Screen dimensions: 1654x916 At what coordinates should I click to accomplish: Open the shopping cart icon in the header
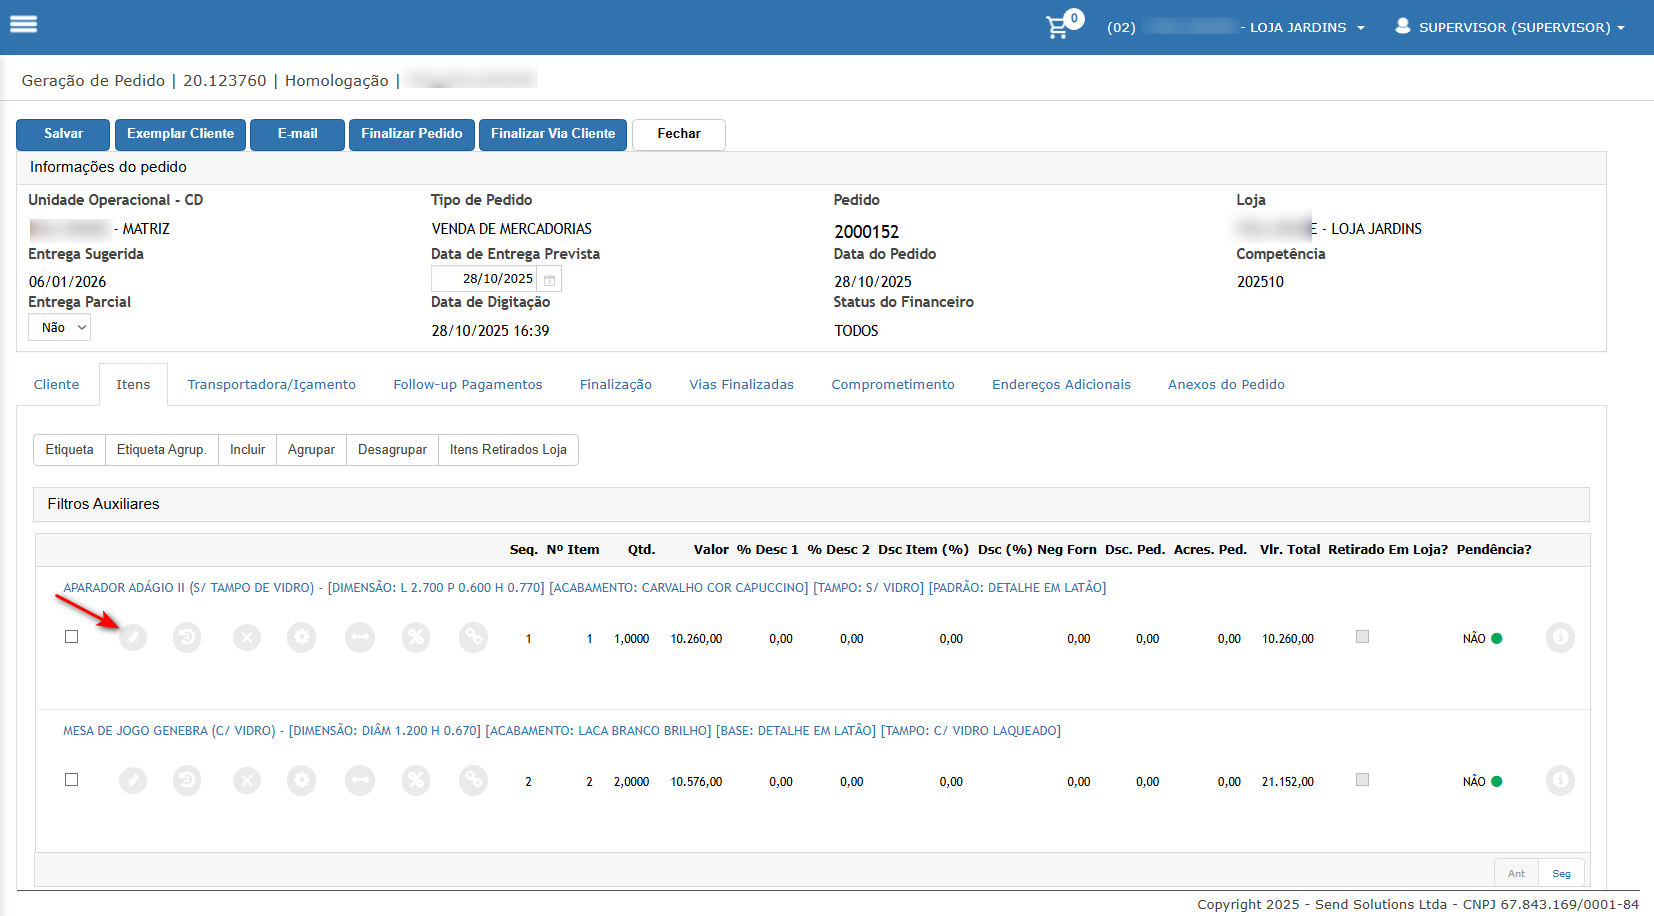[x=1057, y=27]
